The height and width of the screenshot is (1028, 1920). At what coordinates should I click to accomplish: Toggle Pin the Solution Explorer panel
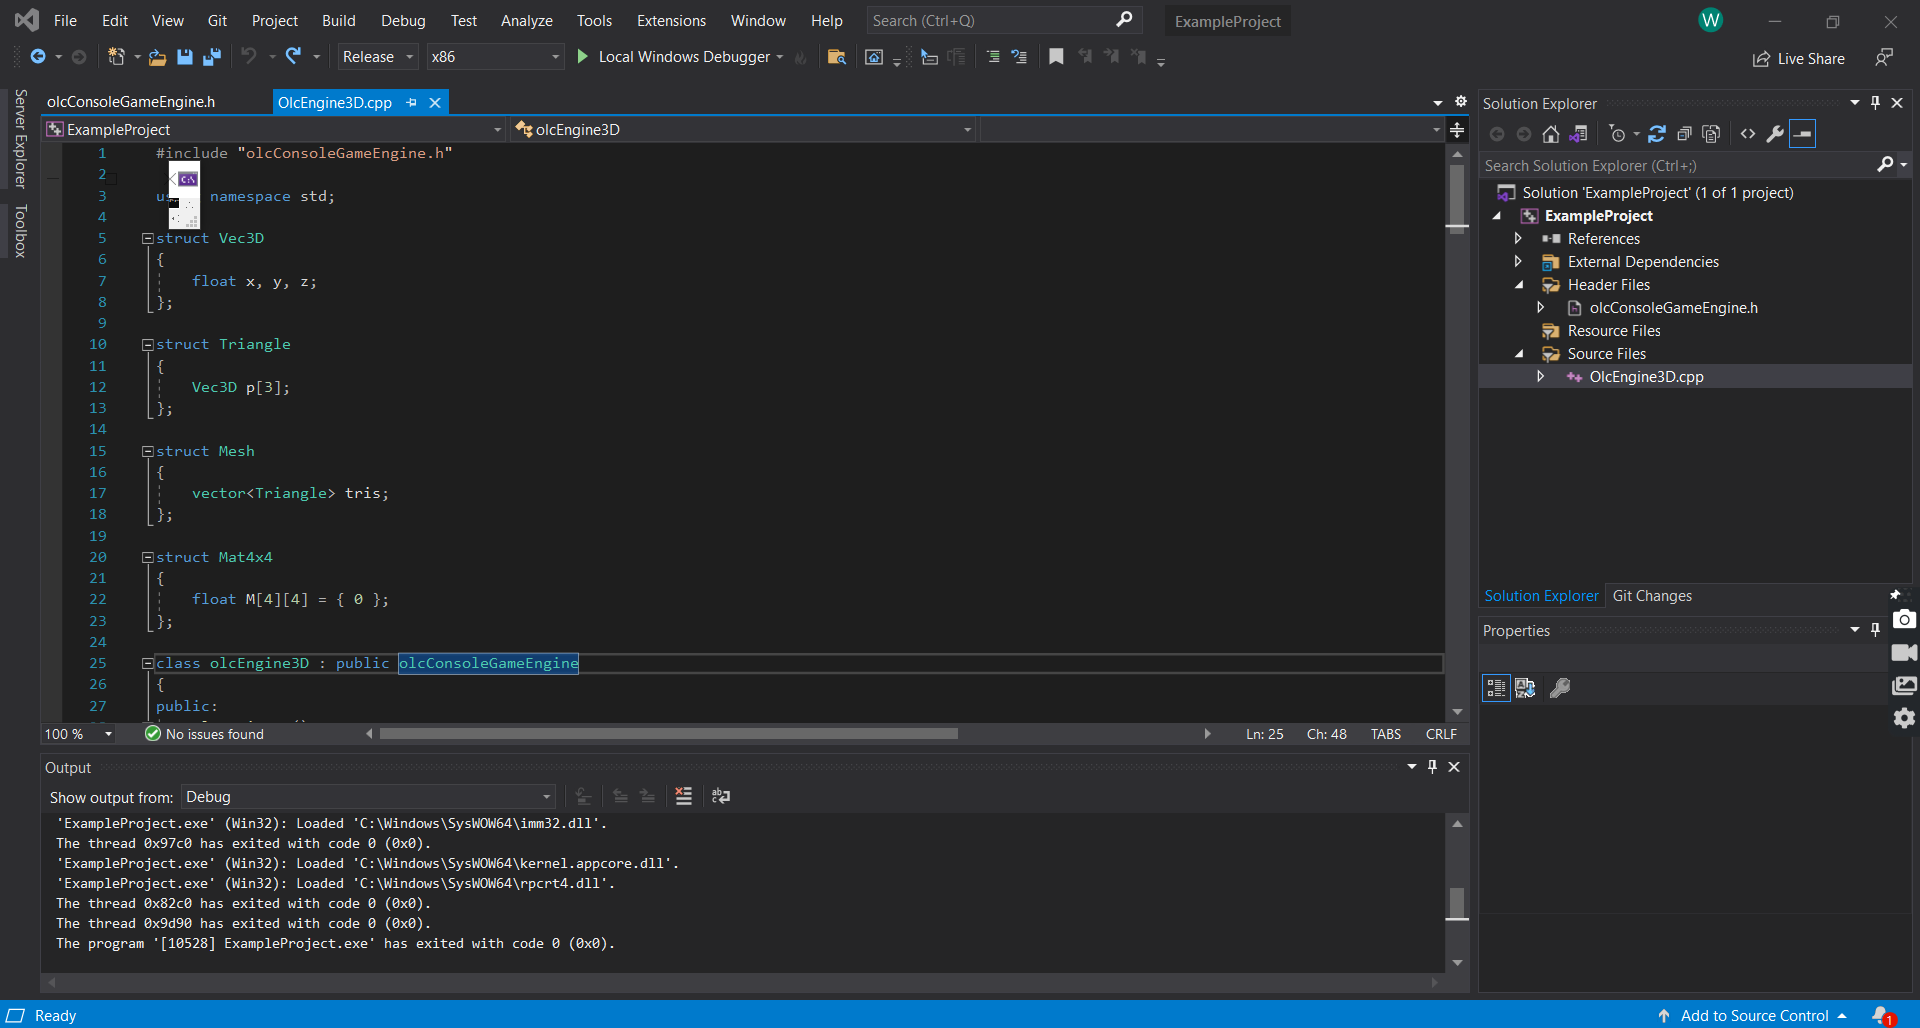[x=1875, y=102]
